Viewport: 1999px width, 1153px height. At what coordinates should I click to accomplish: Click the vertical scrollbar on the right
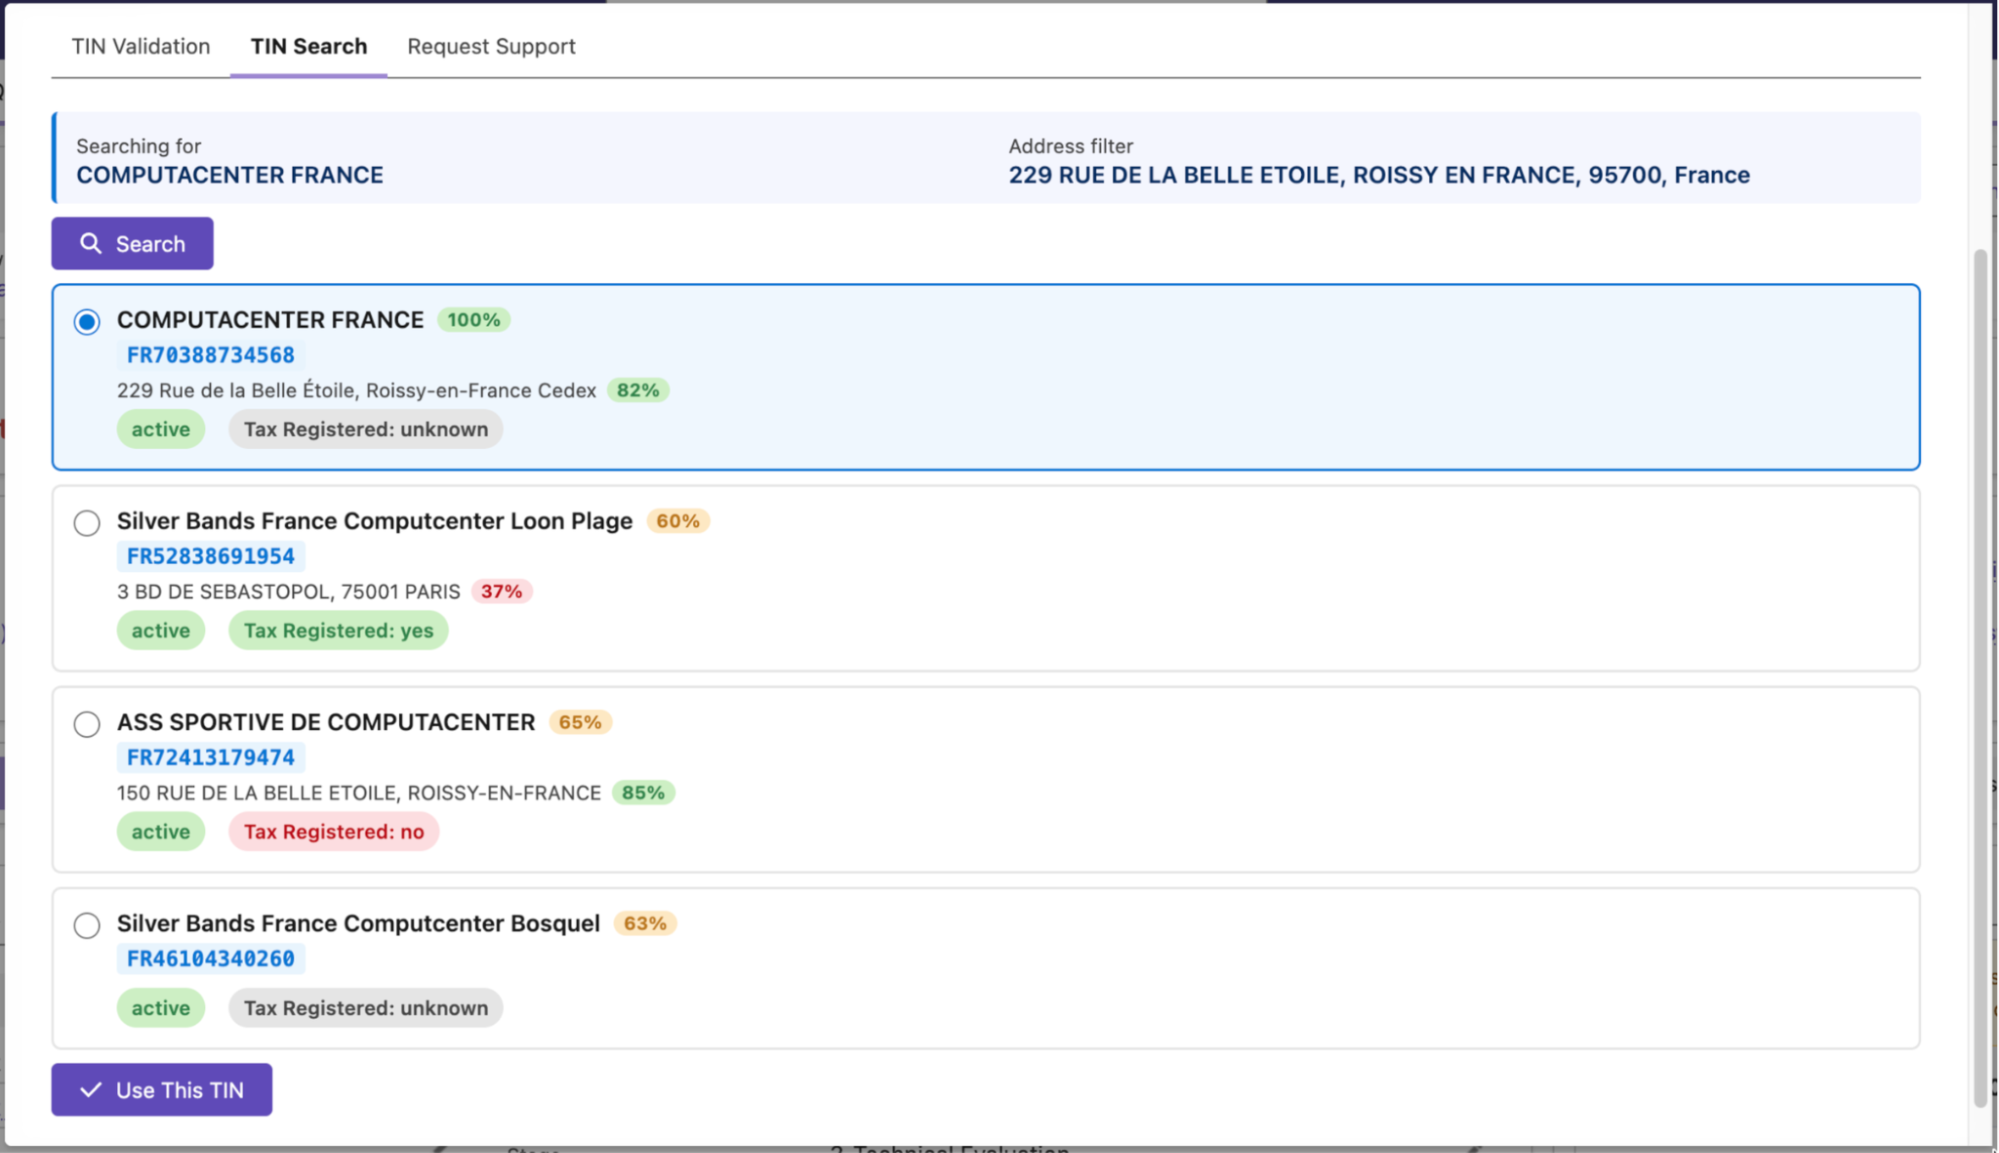click(1980, 677)
